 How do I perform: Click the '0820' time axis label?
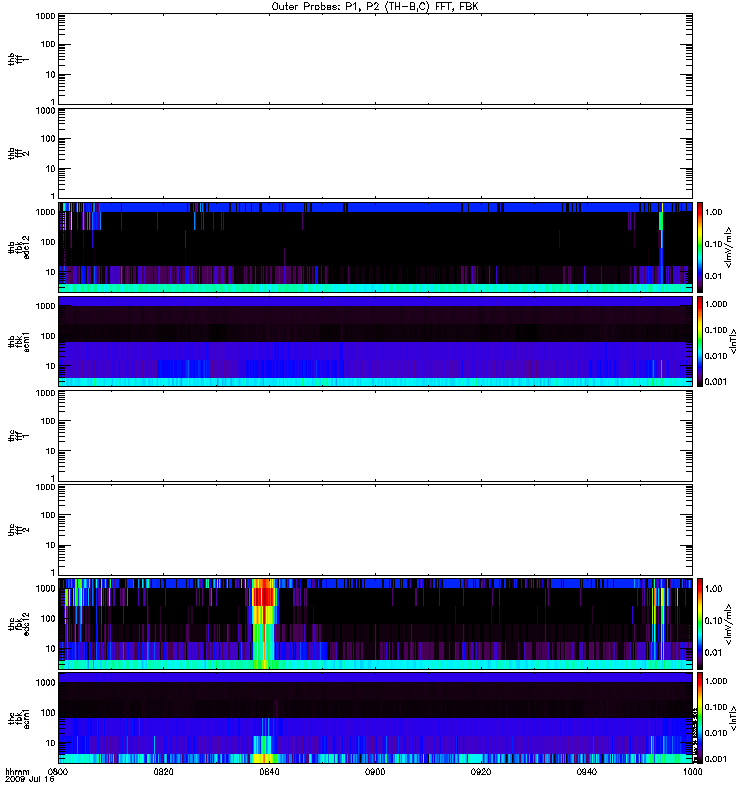pos(163,772)
